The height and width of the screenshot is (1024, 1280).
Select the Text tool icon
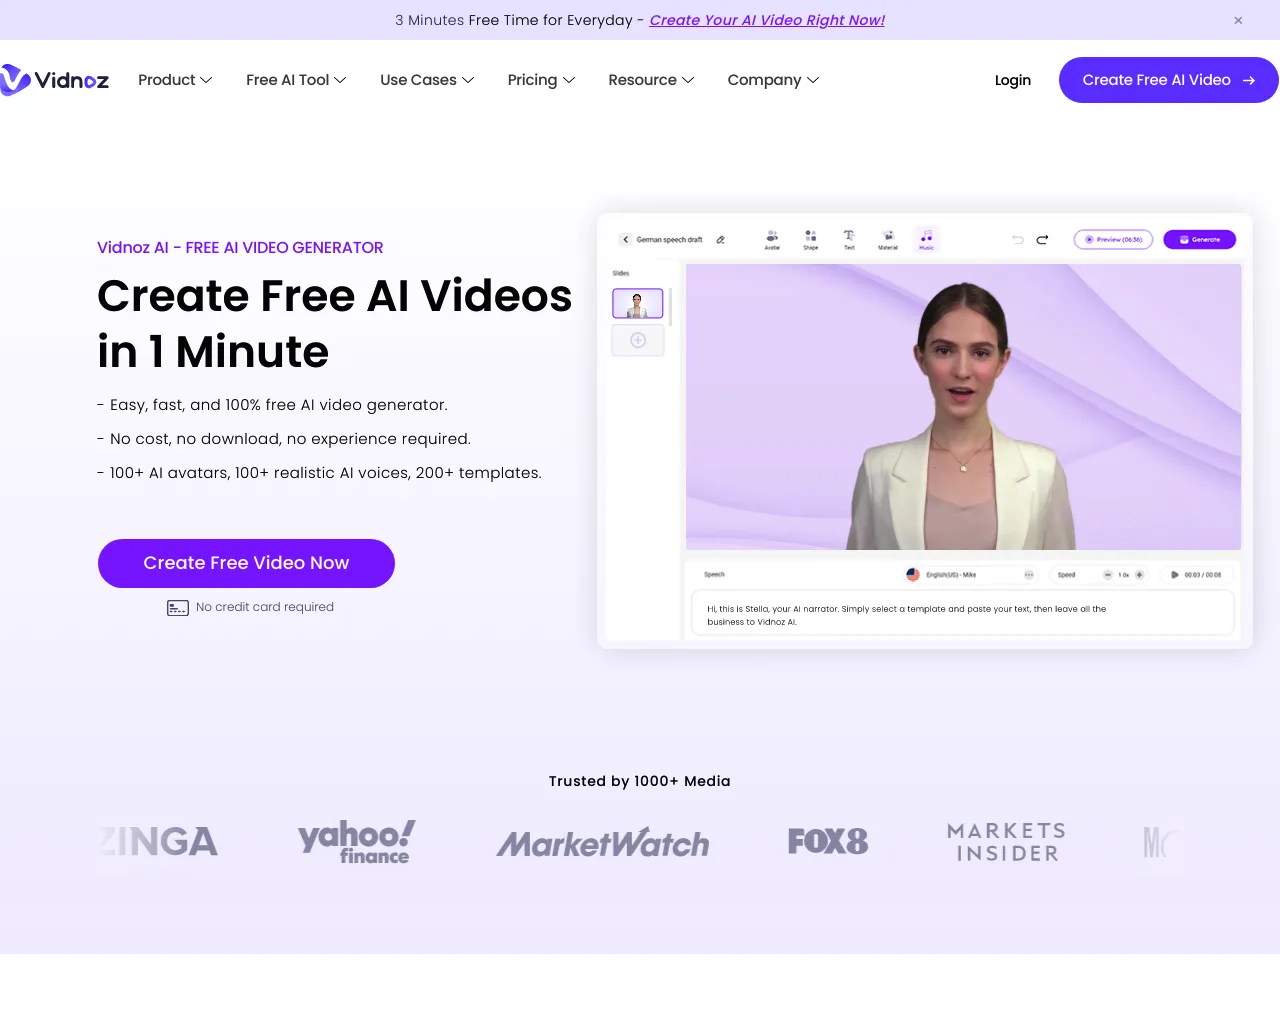point(849,239)
